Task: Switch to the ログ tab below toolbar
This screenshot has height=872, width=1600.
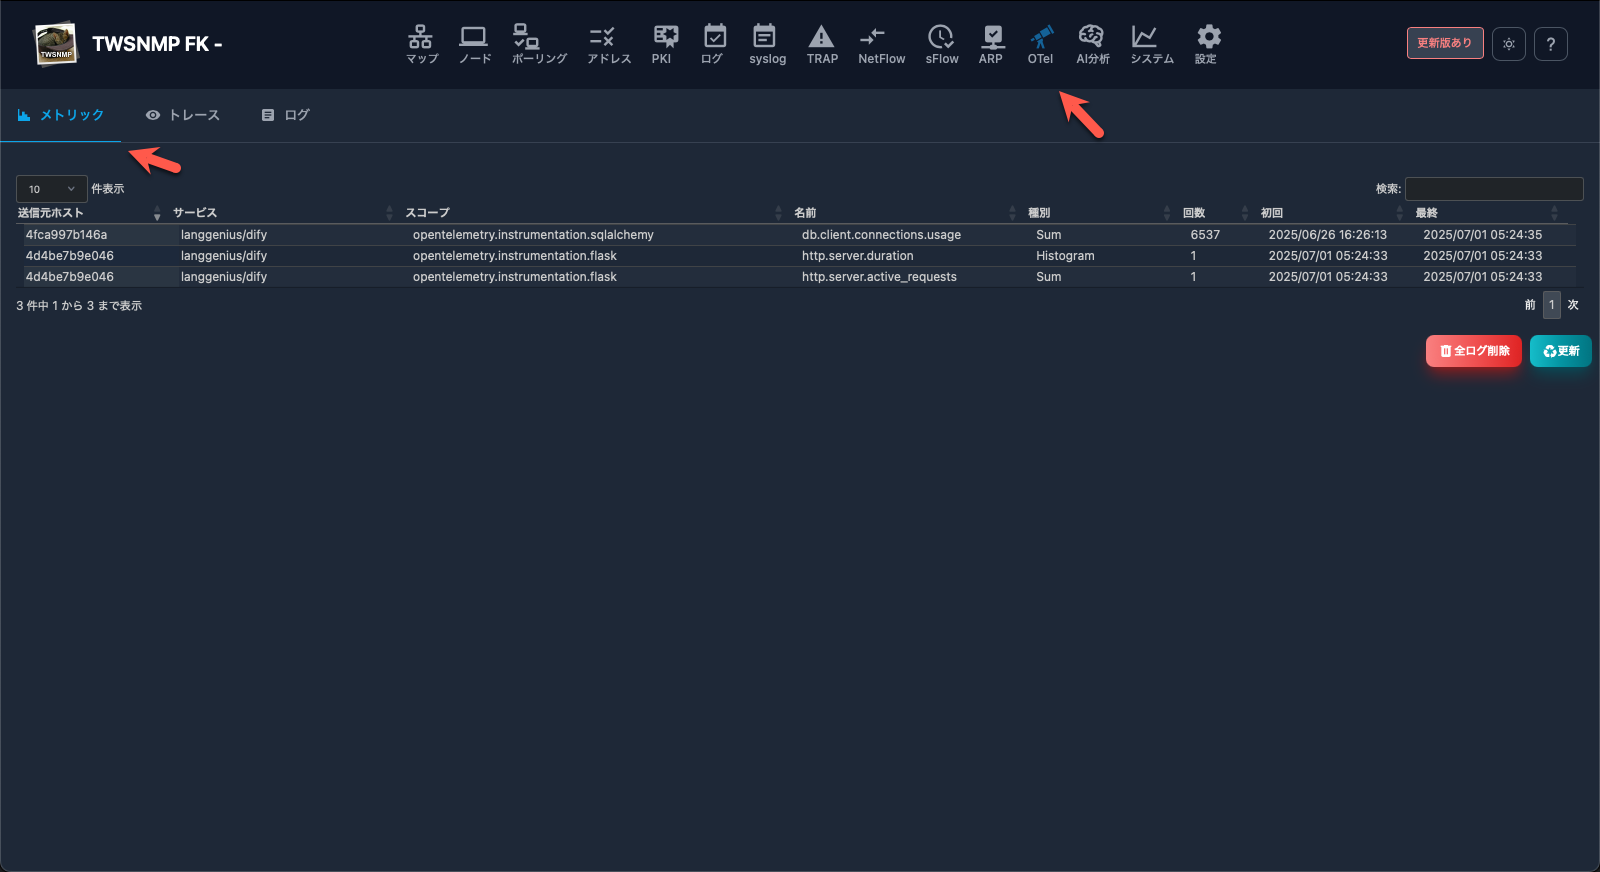Action: point(286,115)
